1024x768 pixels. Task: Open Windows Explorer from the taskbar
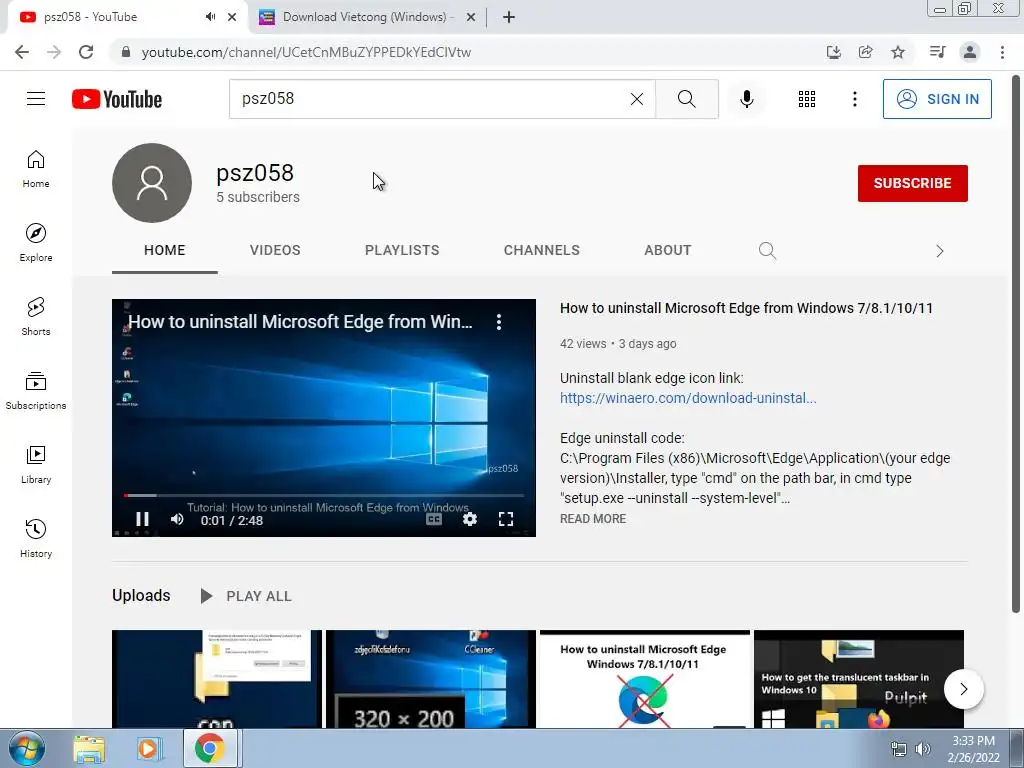point(89,748)
